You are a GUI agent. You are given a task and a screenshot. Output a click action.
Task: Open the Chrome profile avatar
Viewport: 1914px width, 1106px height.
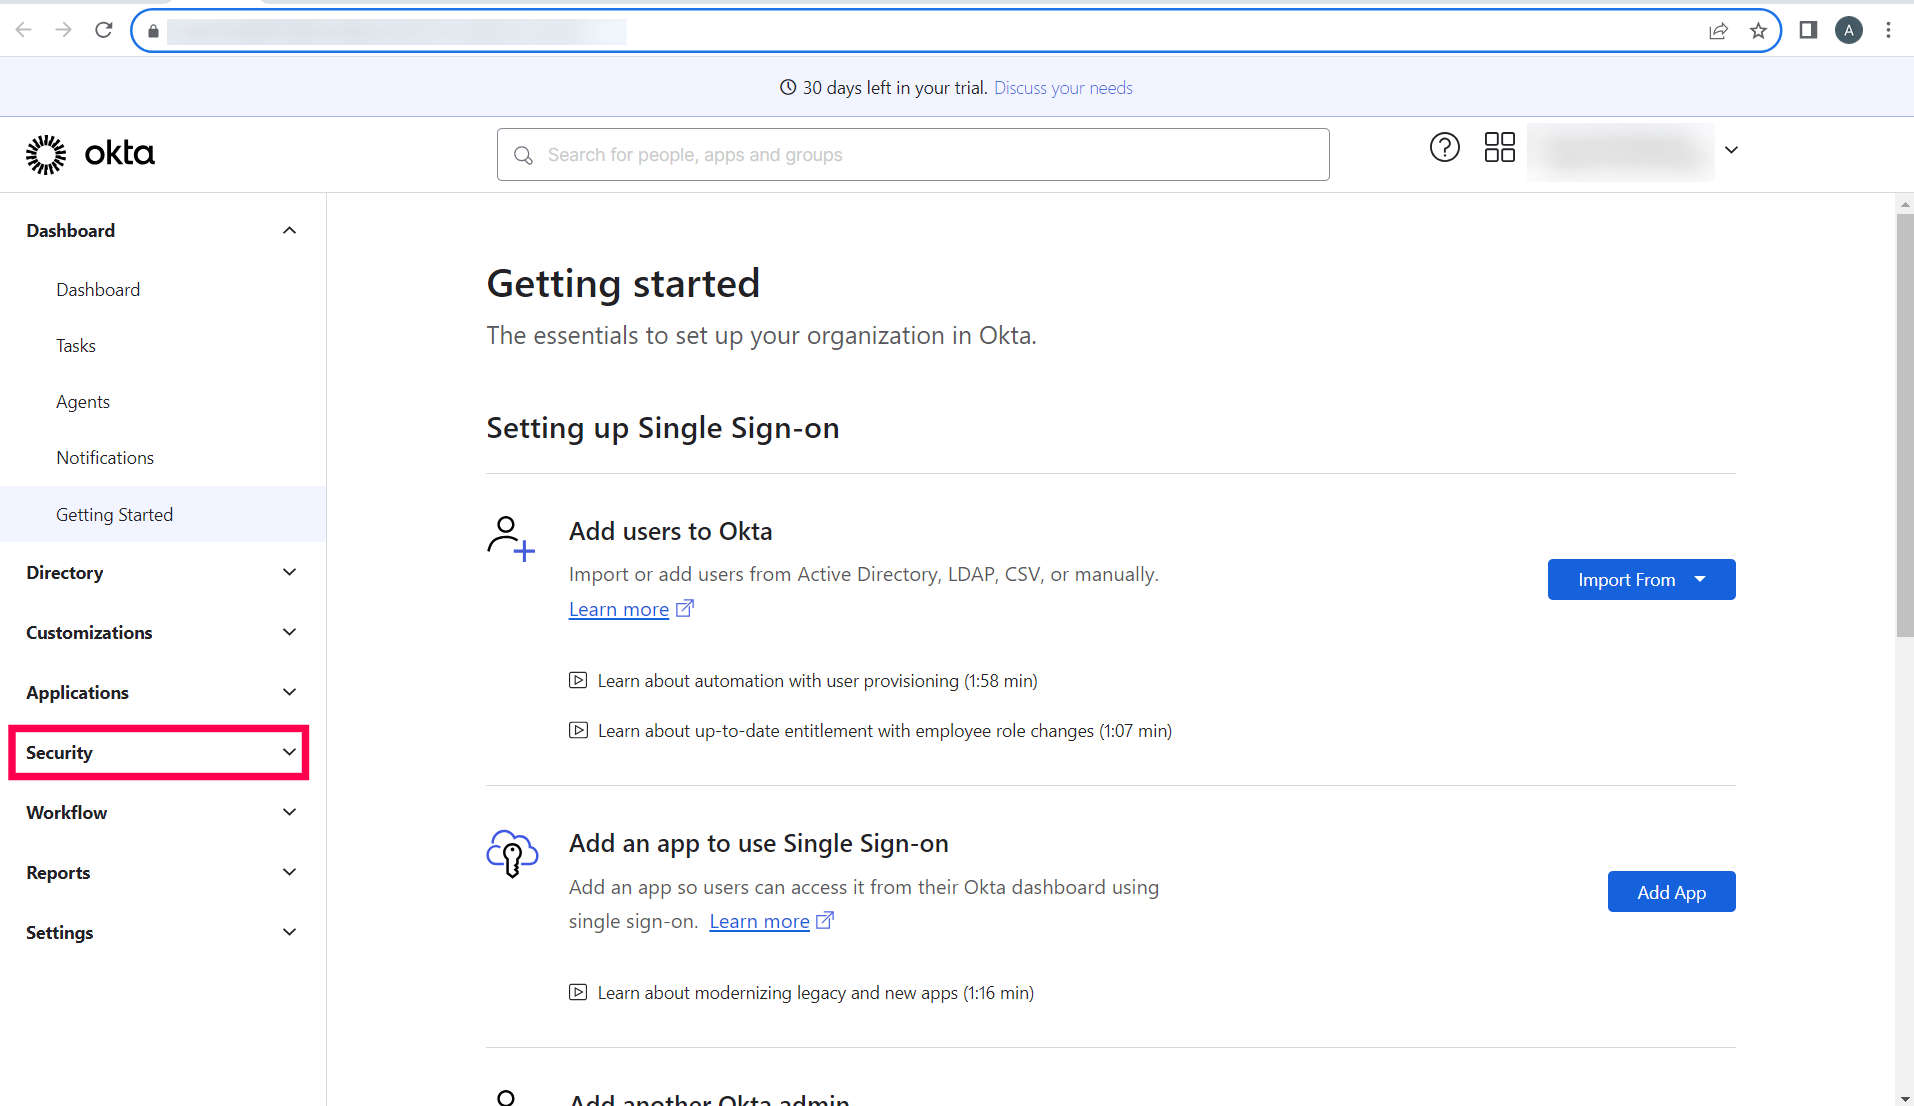pos(1849,30)
